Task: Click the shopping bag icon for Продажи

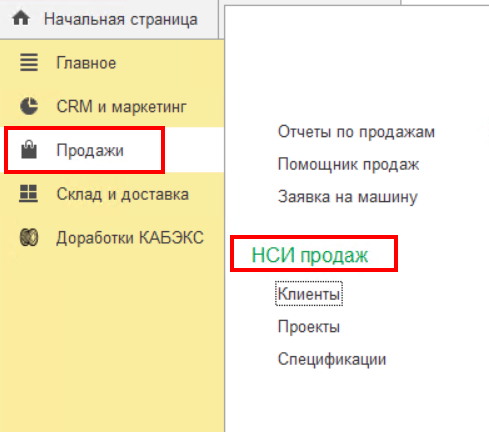Action: click(29, 149)
